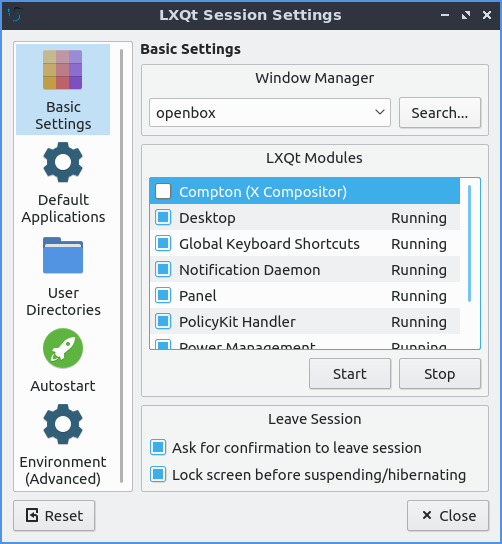Select the Notification Daemon module row
Viewport: 502px width, 544px height.
(305, 270)
